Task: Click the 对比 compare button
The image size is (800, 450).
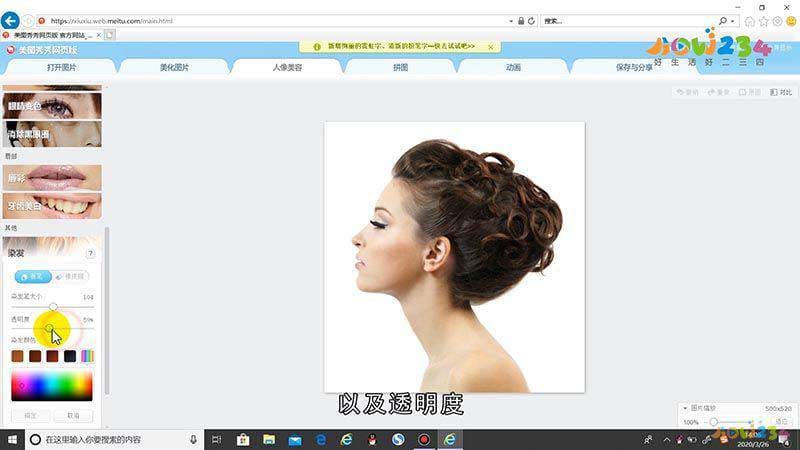Action: click(x=781, y=92)
